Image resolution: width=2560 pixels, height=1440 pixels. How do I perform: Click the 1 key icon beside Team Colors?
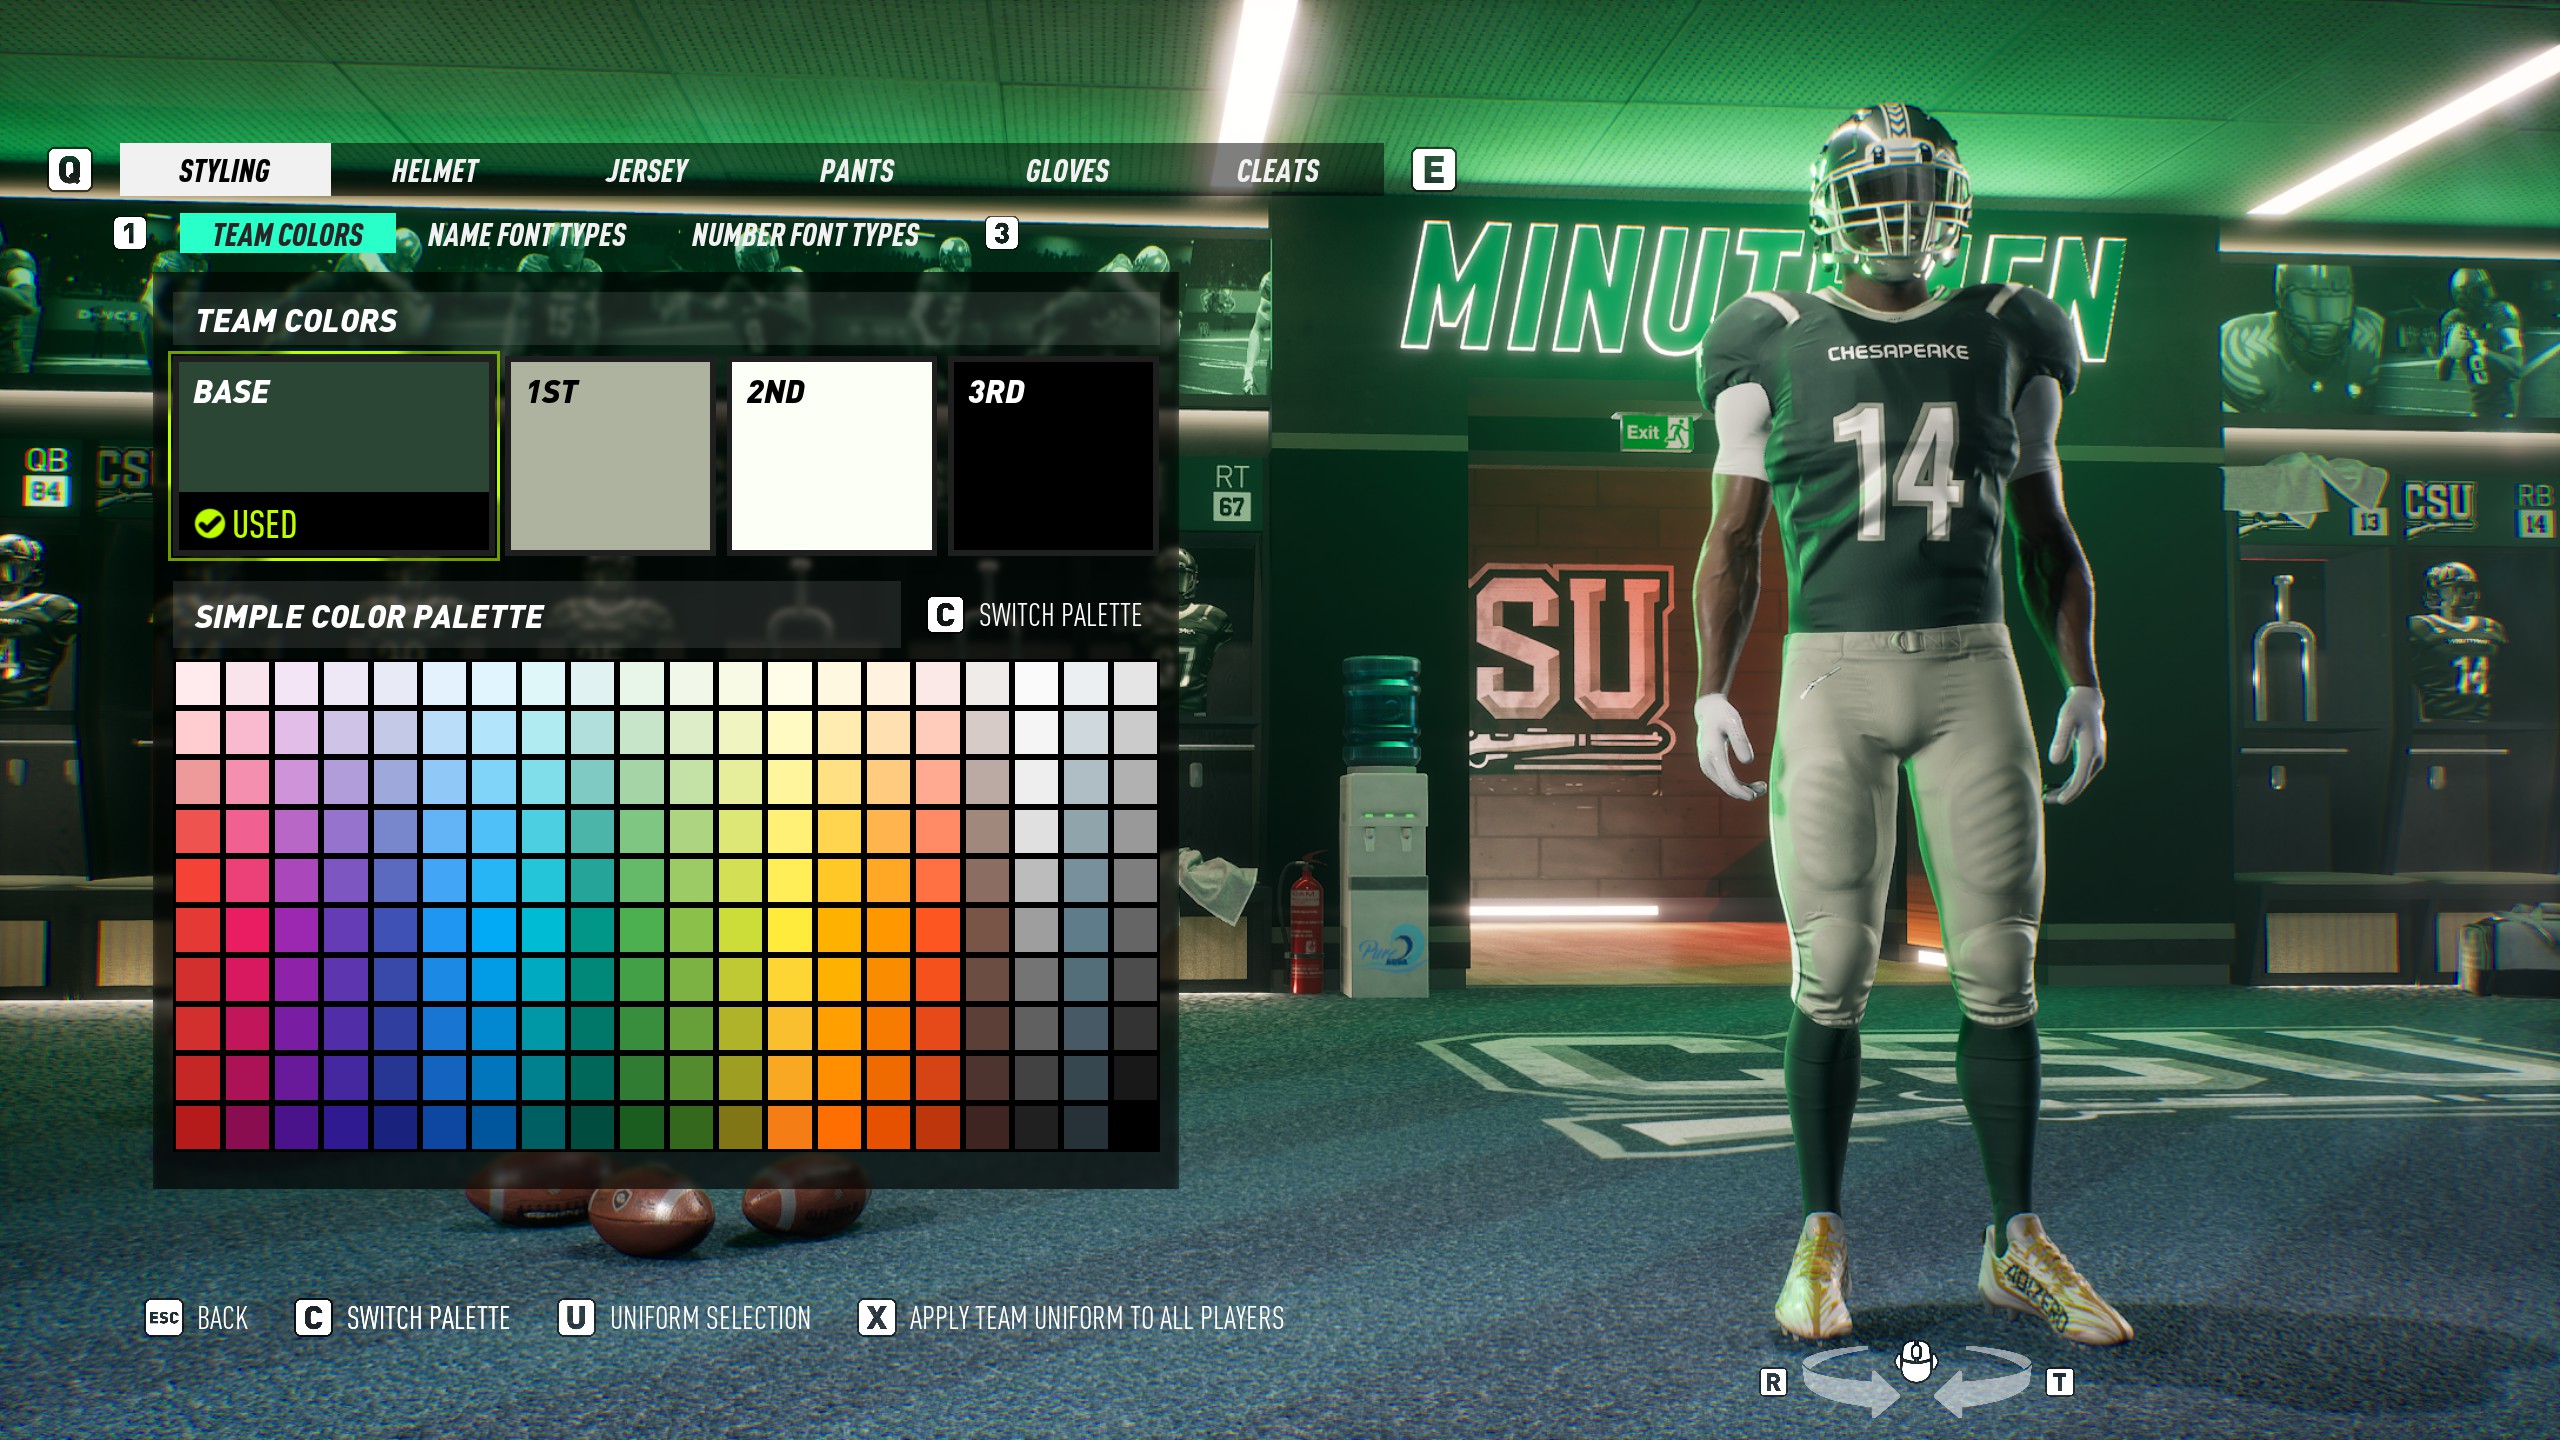click(x=129, y=234)
